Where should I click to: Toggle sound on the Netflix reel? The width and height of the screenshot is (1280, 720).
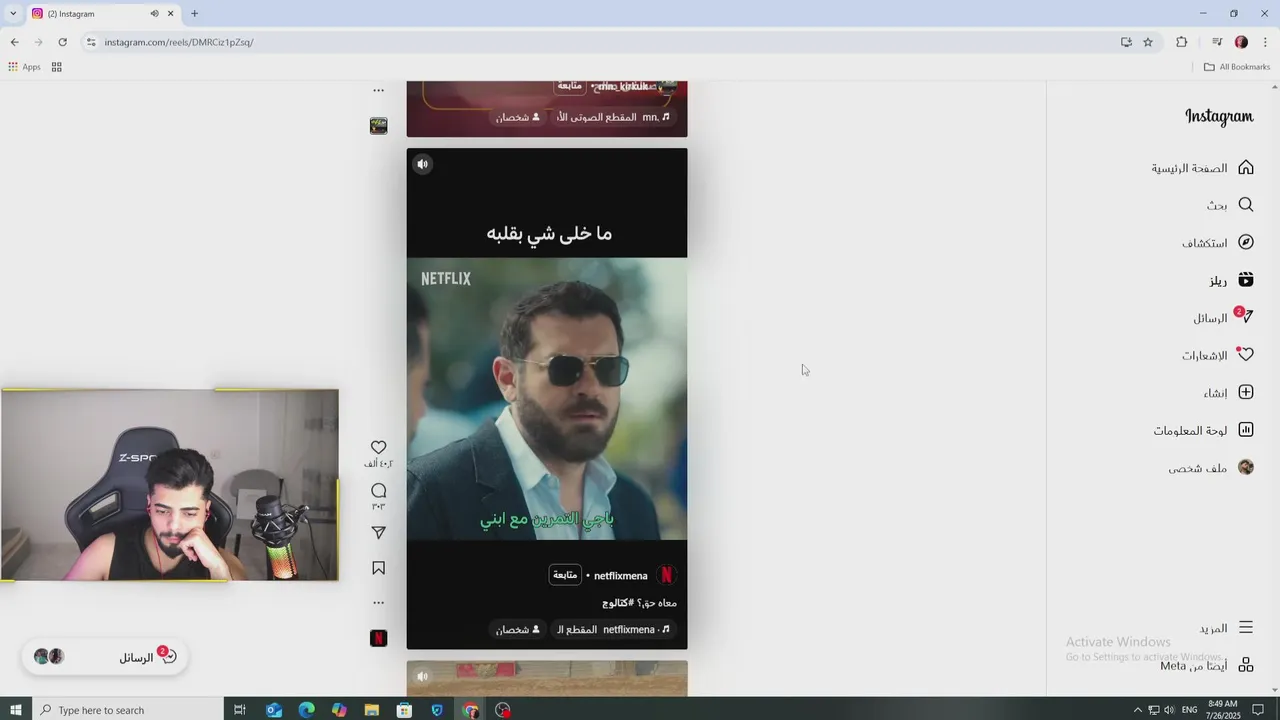click(422, 164)
